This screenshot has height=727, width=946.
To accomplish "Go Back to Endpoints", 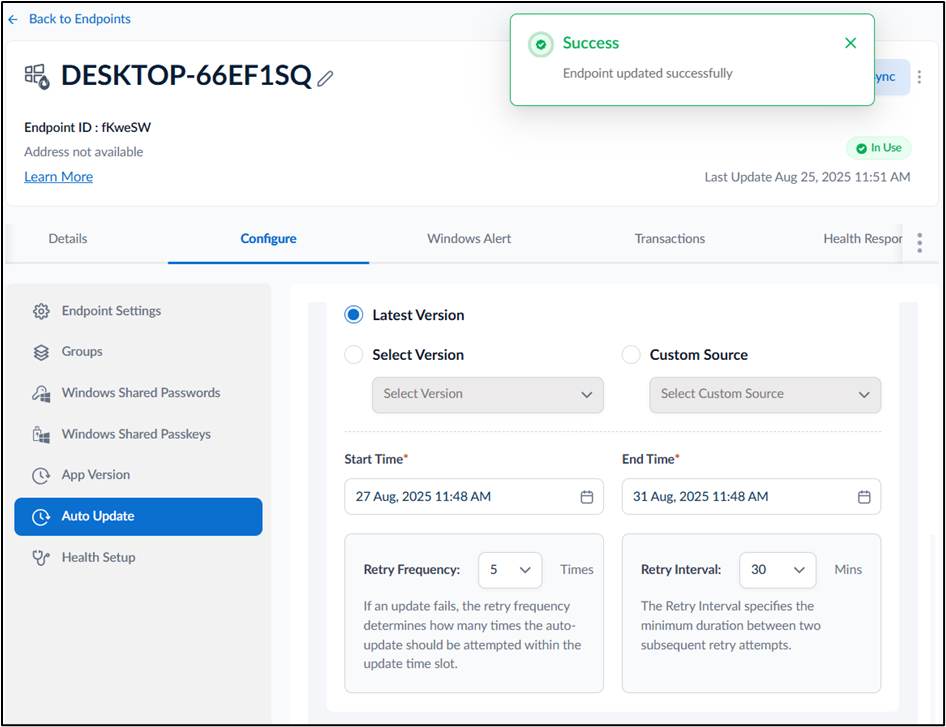I will tap(80, 19).
